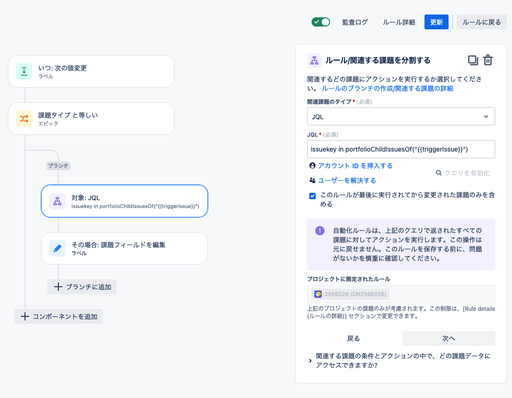Select the いつ: 次の値変更 trigger card
This screenshot has height=398, width=512.
pyautogui.click(x=91, y=72)
